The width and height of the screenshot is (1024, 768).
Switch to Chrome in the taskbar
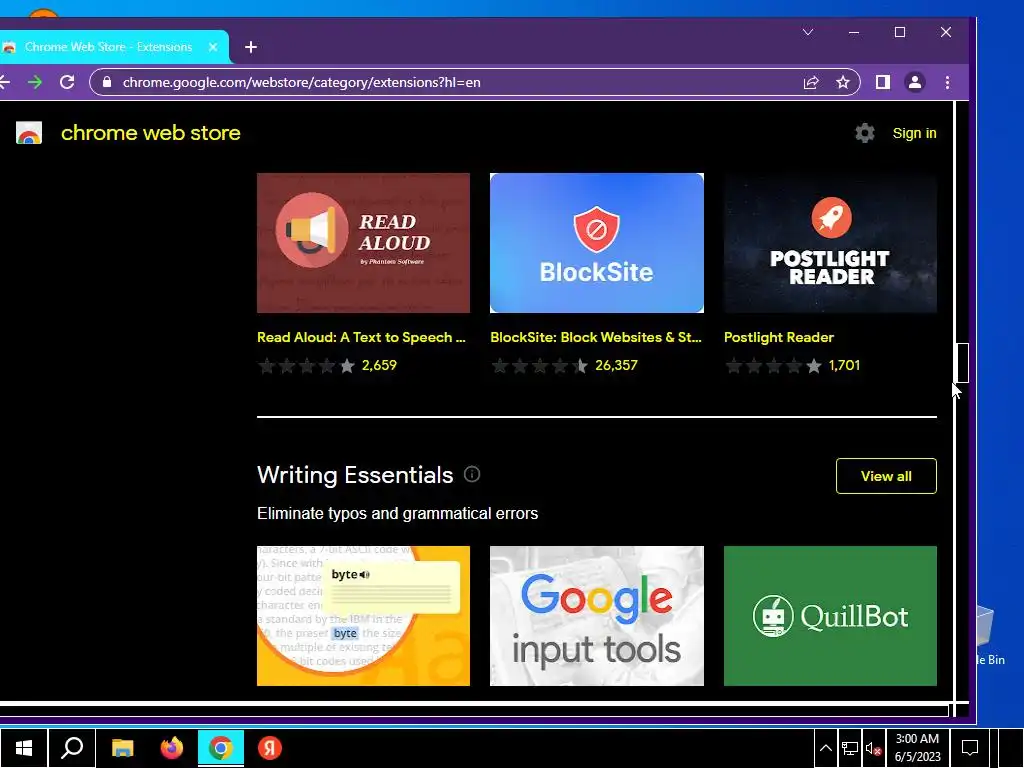(221, 748)
